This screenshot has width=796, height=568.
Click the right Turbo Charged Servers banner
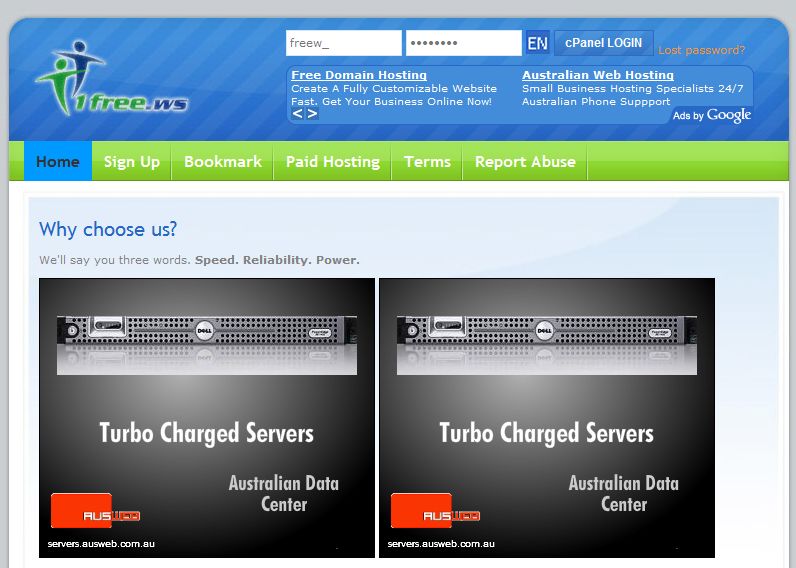pos(547,417)
